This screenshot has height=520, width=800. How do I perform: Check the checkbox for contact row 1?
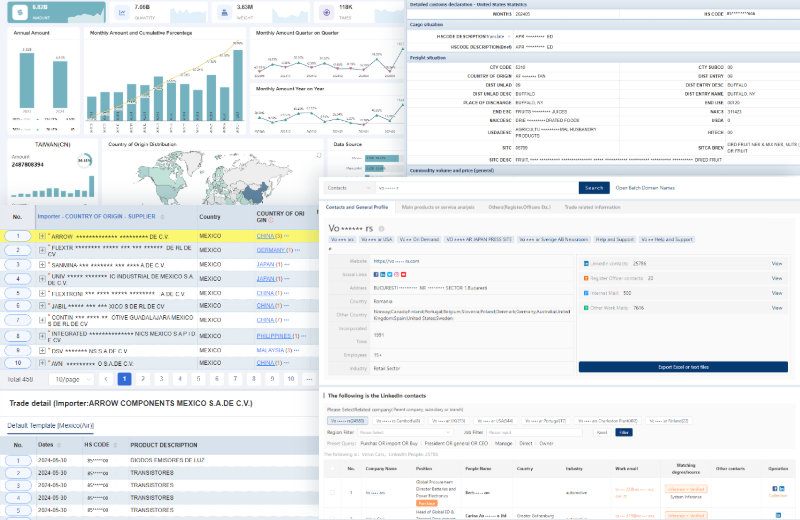(x=332, y=492)
